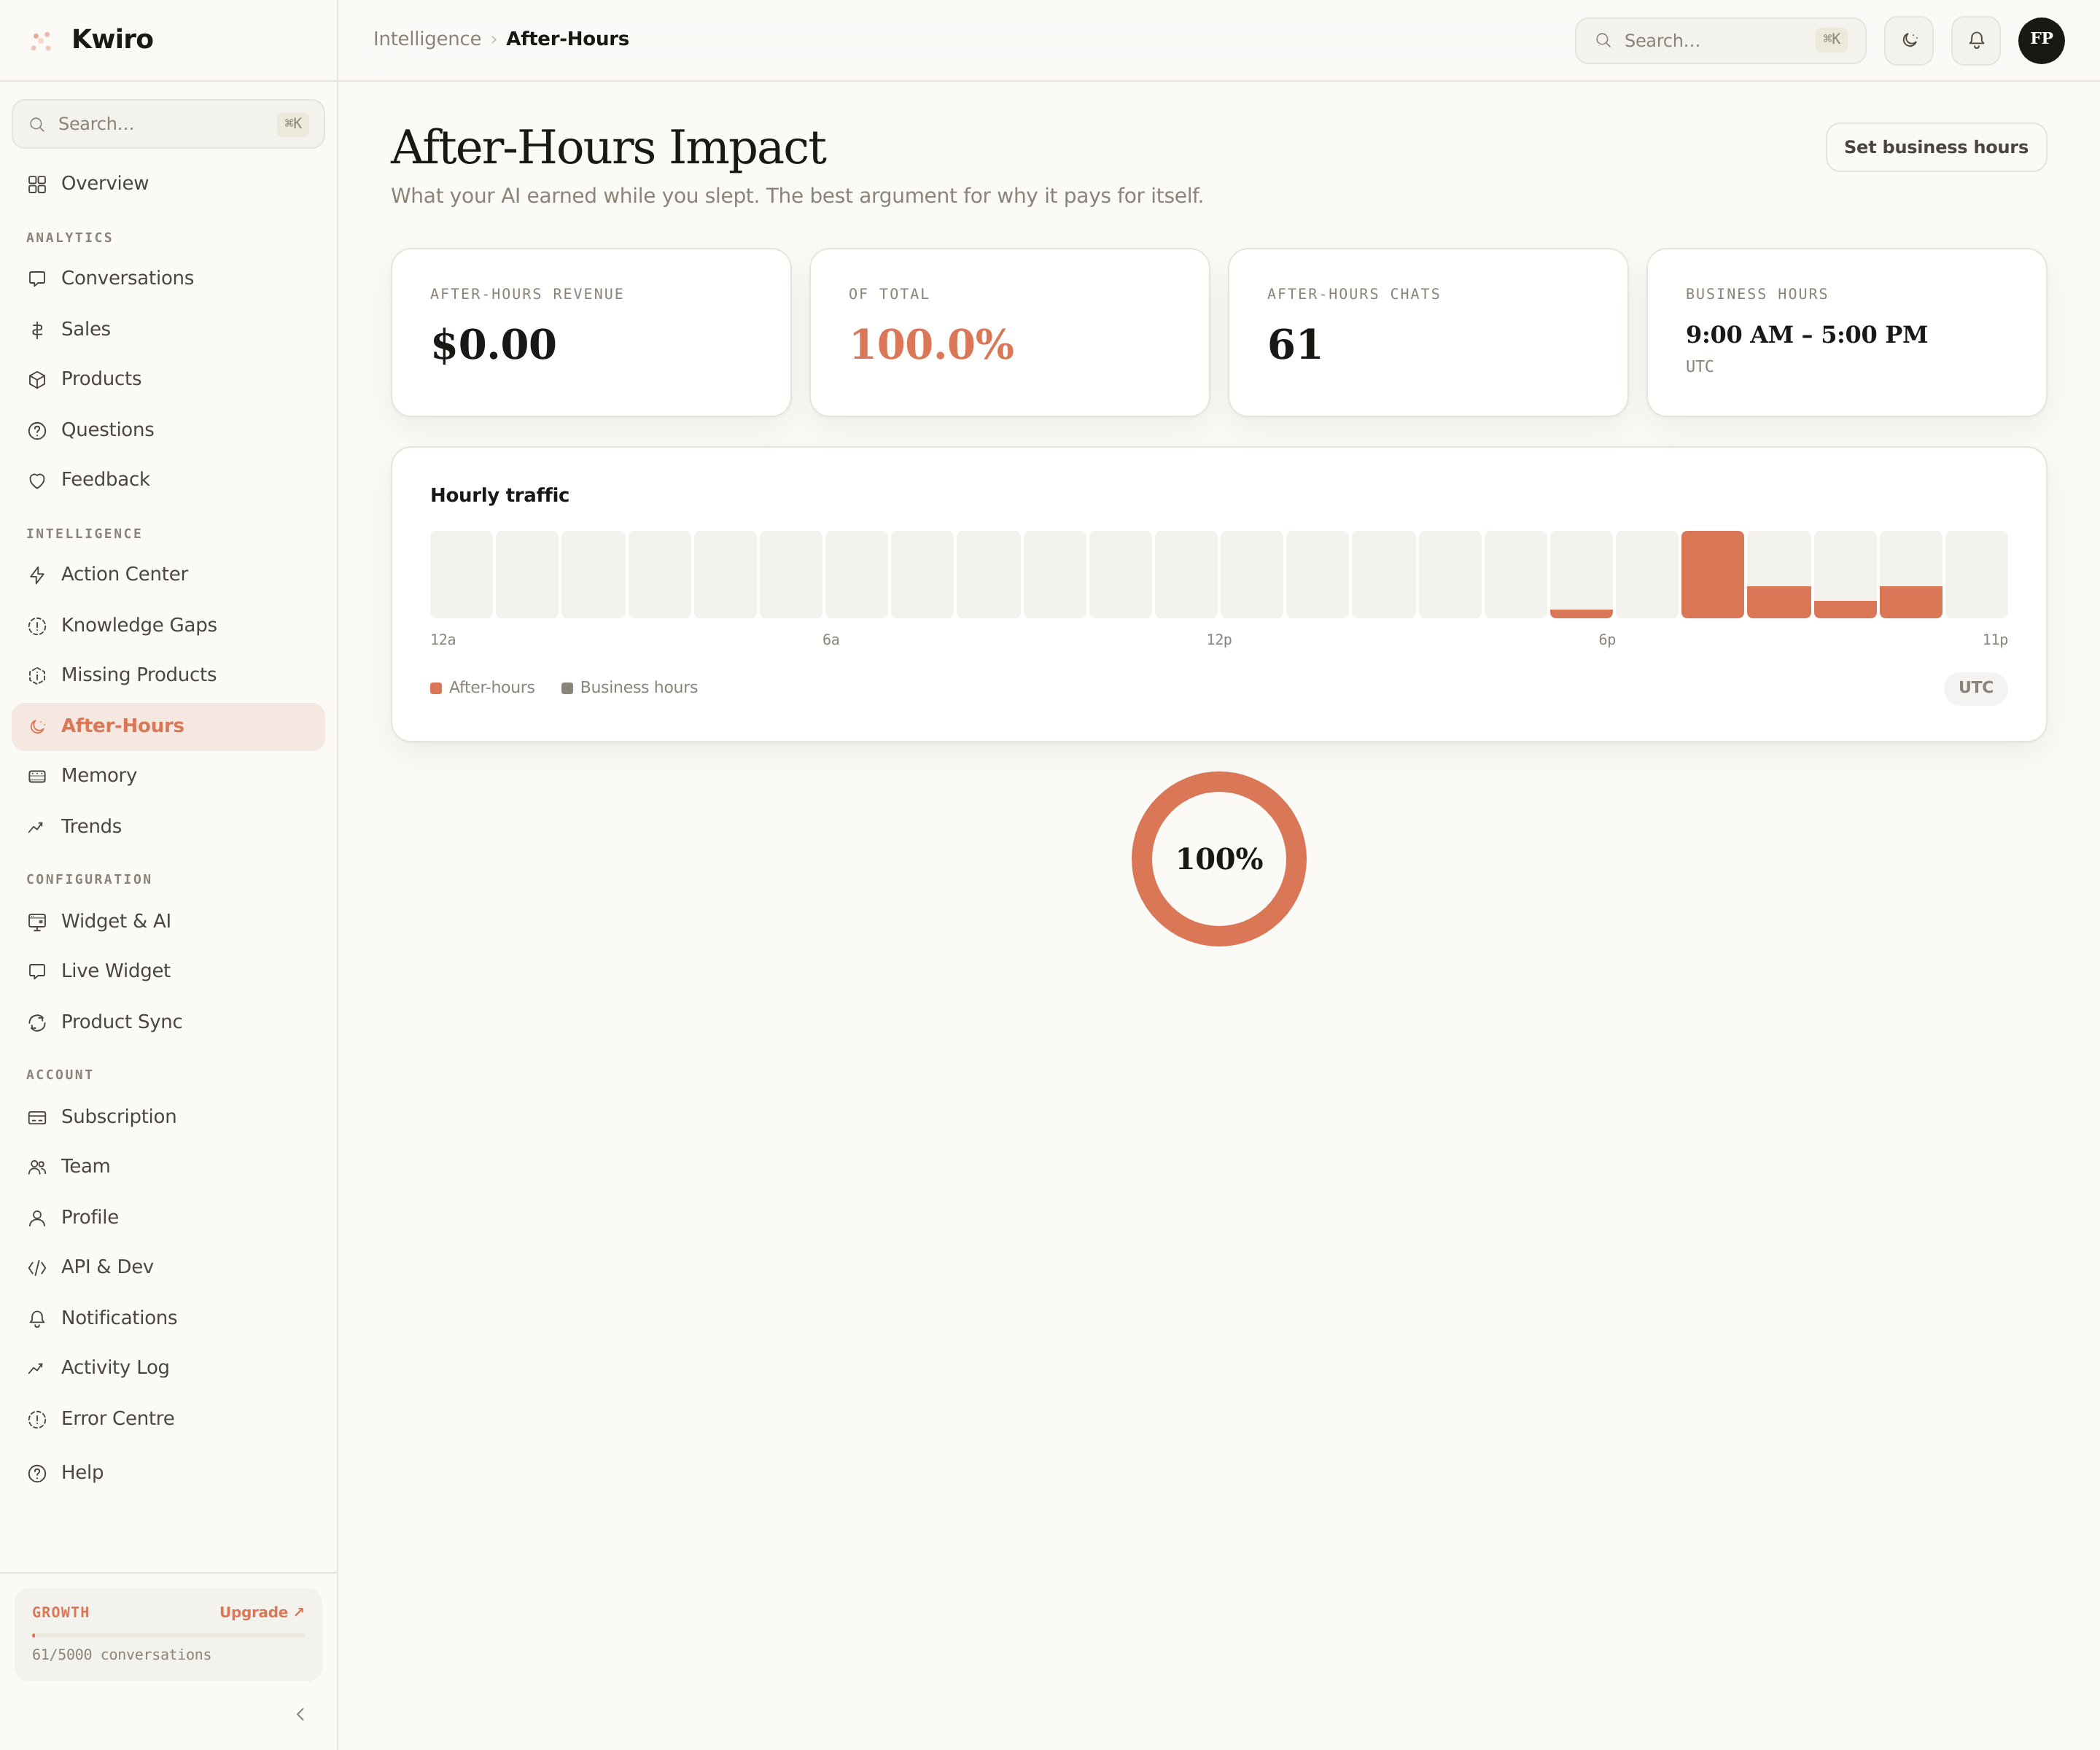Go to Knowledge Gaps page
The image size is (2100, 1750).
pos(168,625)
